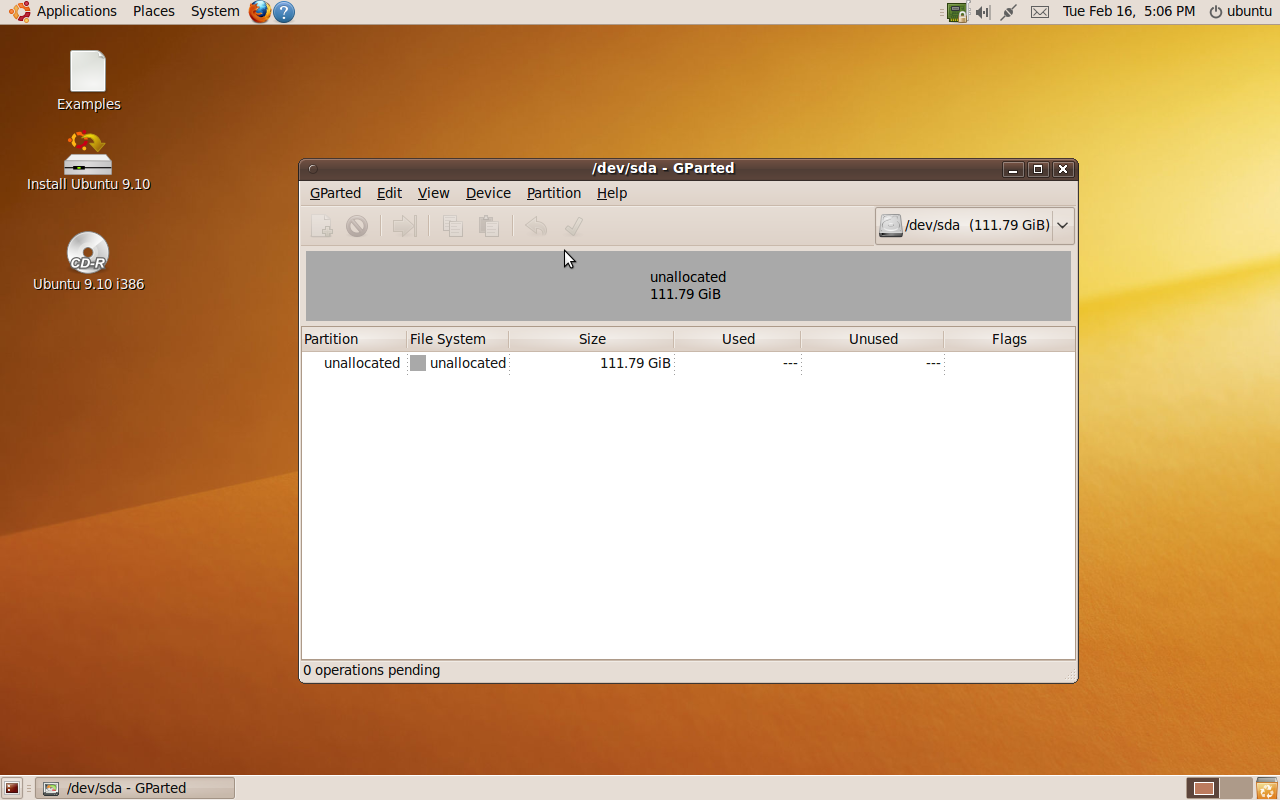Click the network connection tray icon
Viewport: 1280px width, 800px height.
(1009, 12)
